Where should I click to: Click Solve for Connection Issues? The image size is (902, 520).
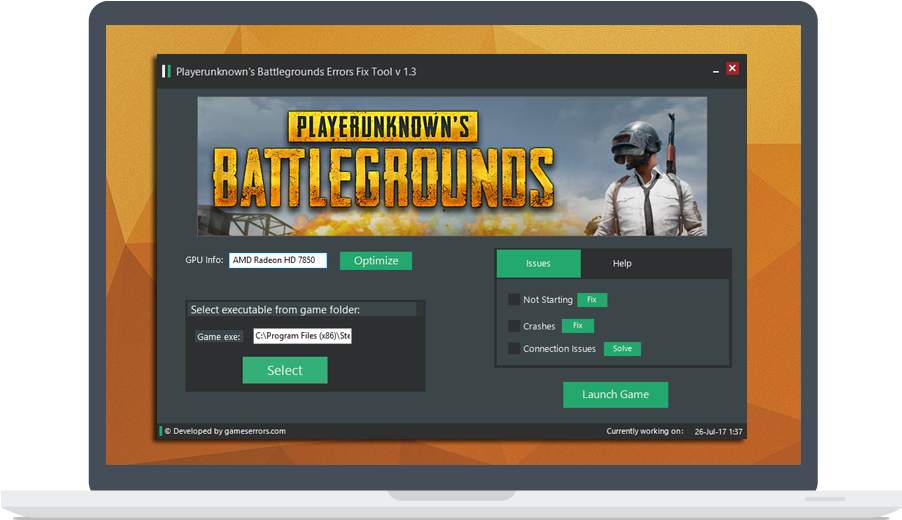[x=622, y=349]
